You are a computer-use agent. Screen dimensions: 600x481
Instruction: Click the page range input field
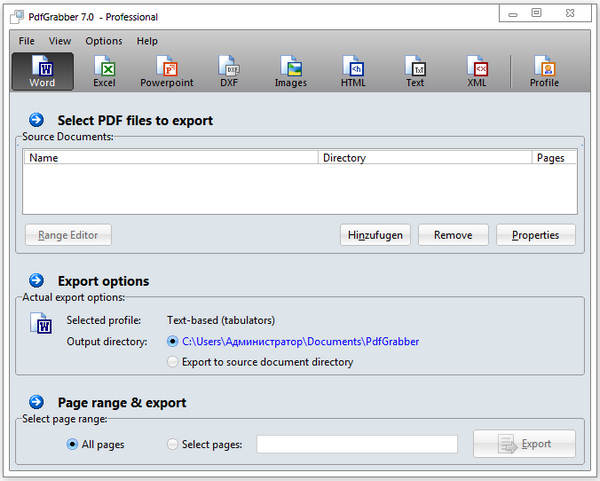tap(357, 444)
